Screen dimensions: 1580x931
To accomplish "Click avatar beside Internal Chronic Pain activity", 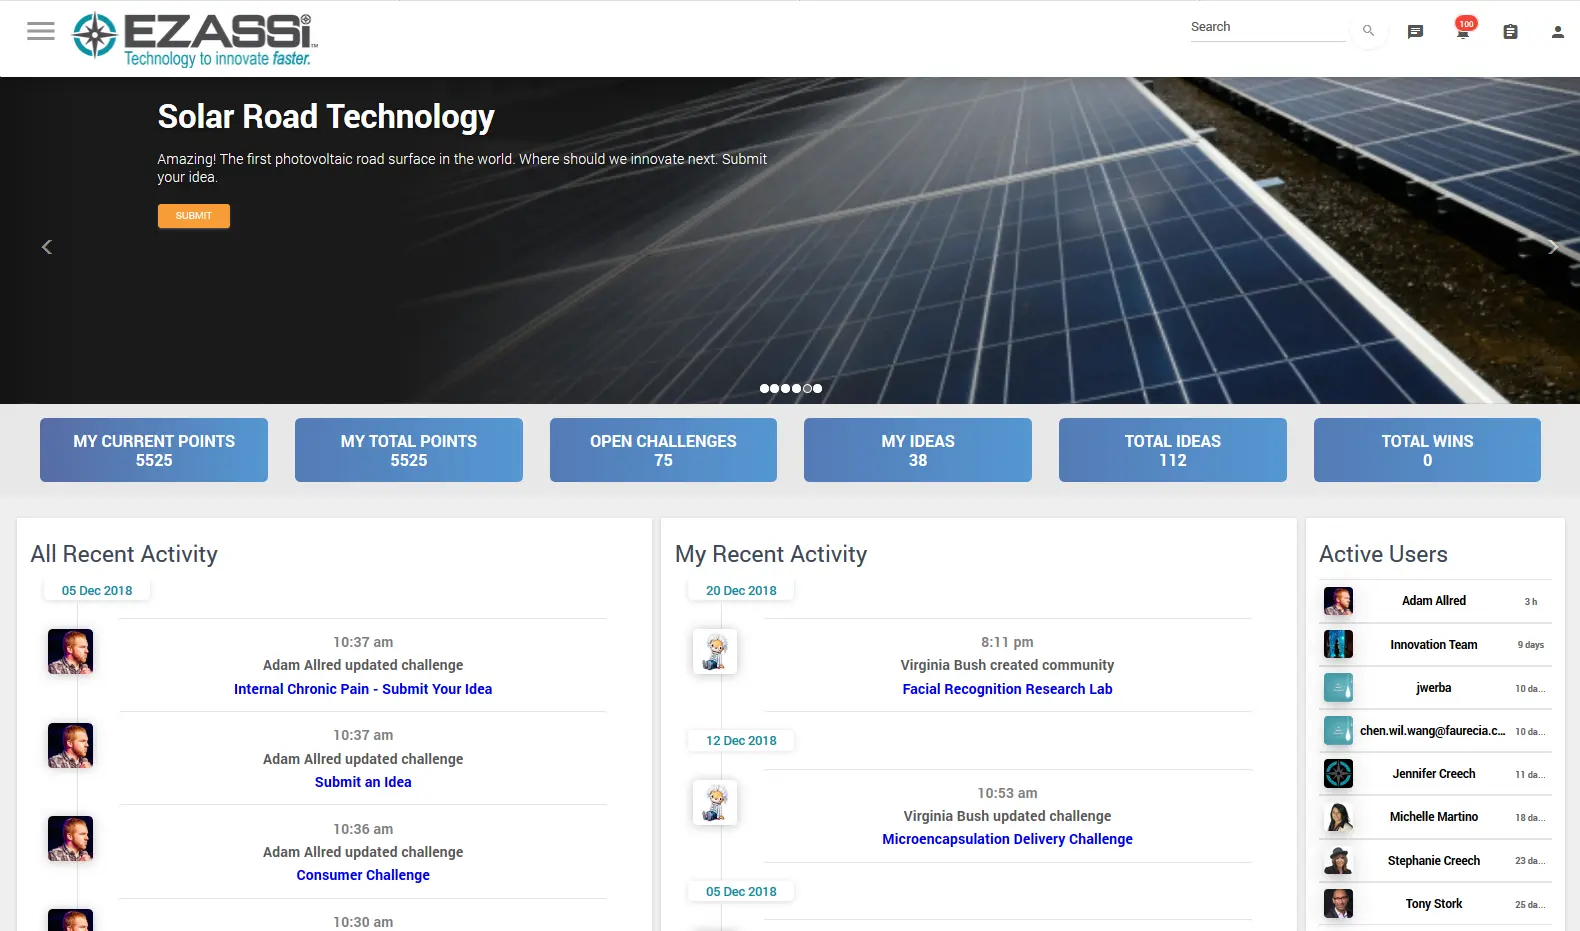I will [x=70, y=651].
